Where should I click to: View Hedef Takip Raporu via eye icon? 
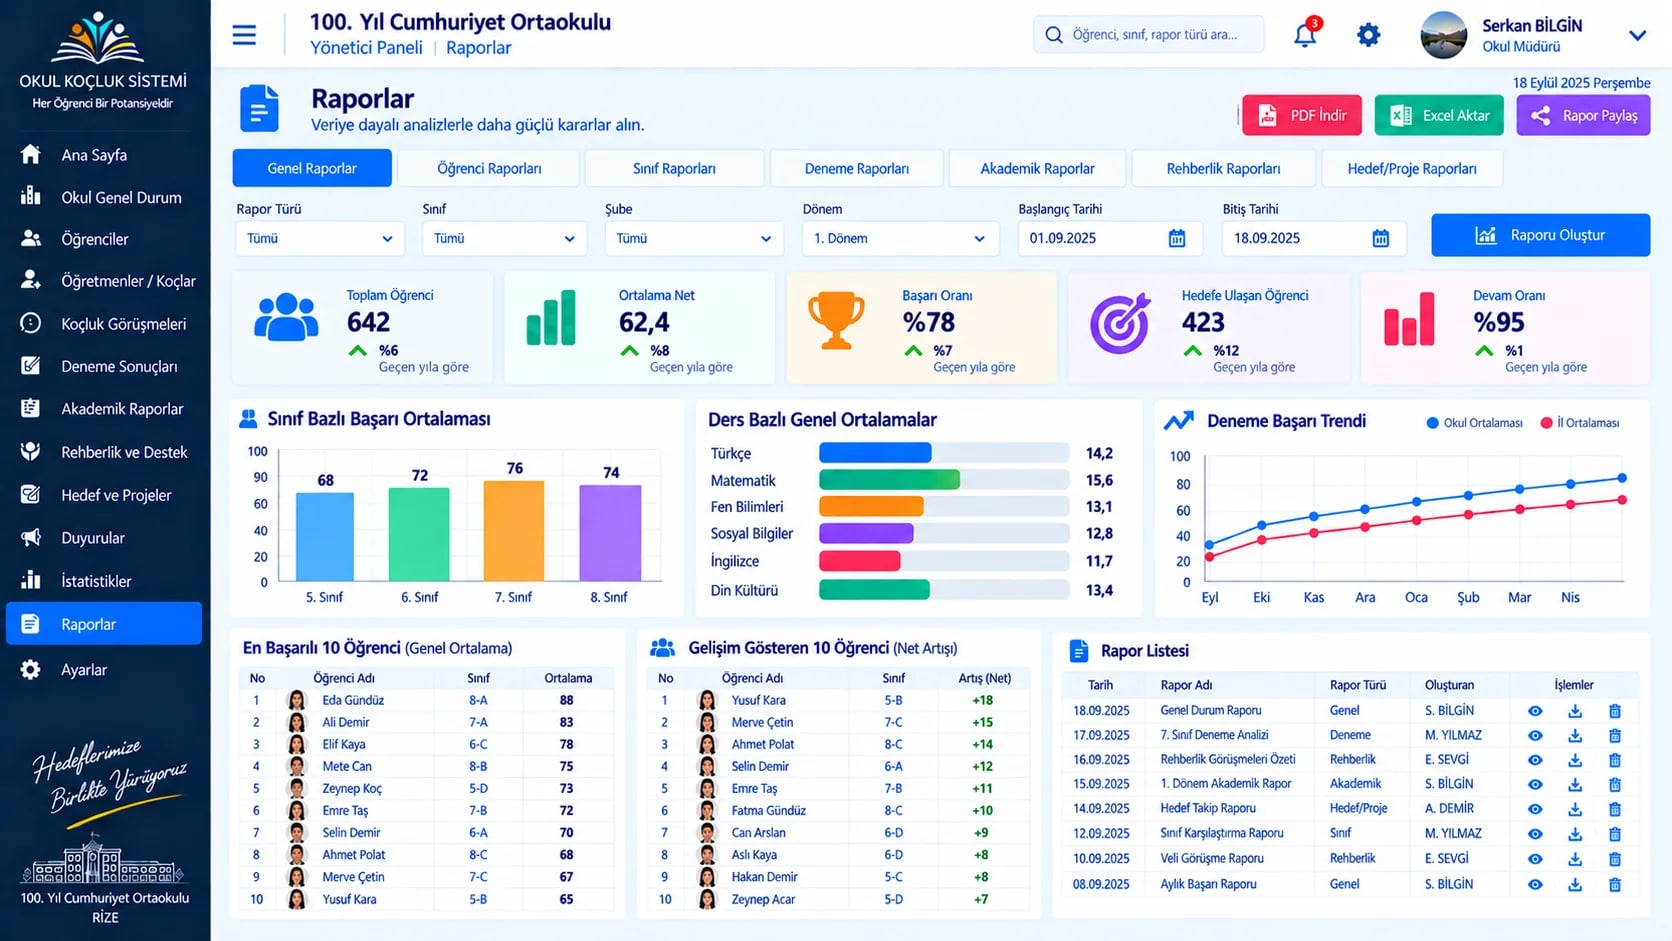(x=1535, y=809)
